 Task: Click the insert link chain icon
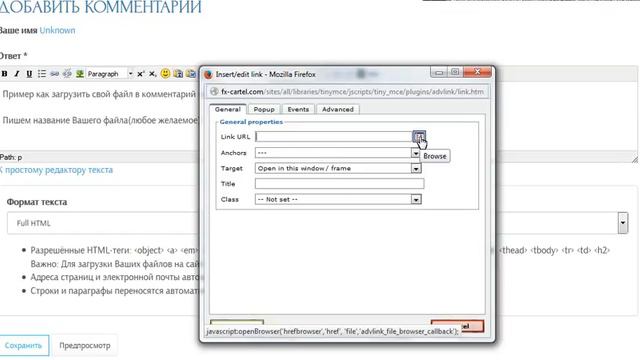(x=54, y=74)
